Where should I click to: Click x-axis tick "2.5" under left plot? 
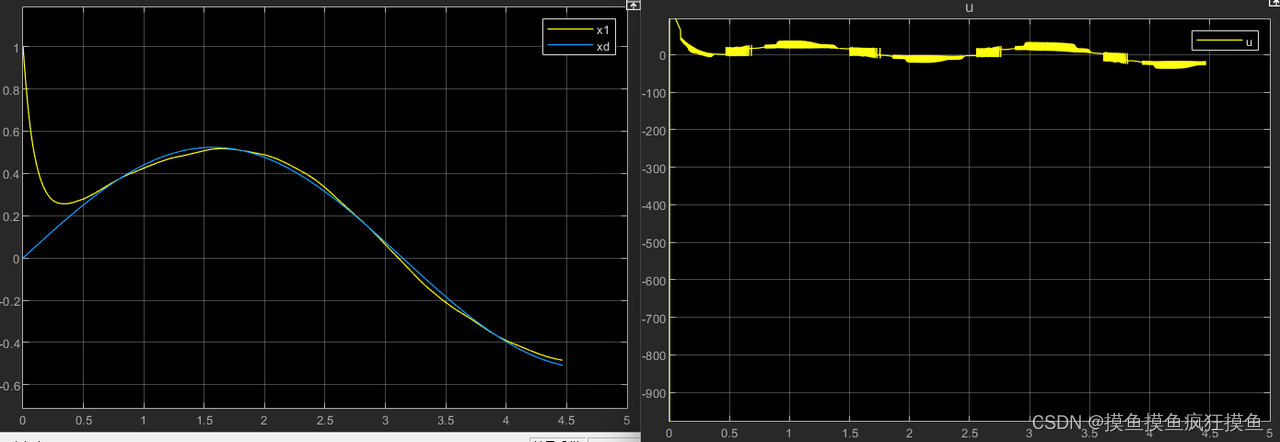coord(324,420)
